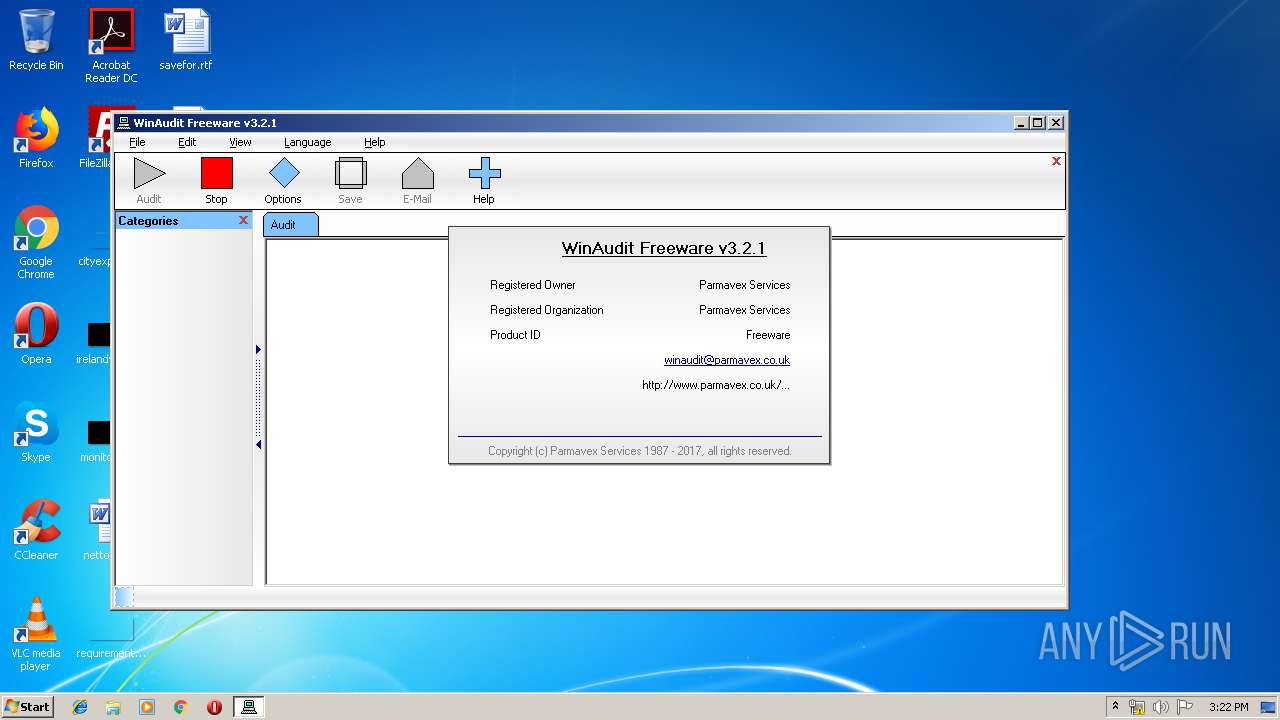The image size is (1280, 720).
Task: Click the Categories panel header
Action: tap(184, 221)
